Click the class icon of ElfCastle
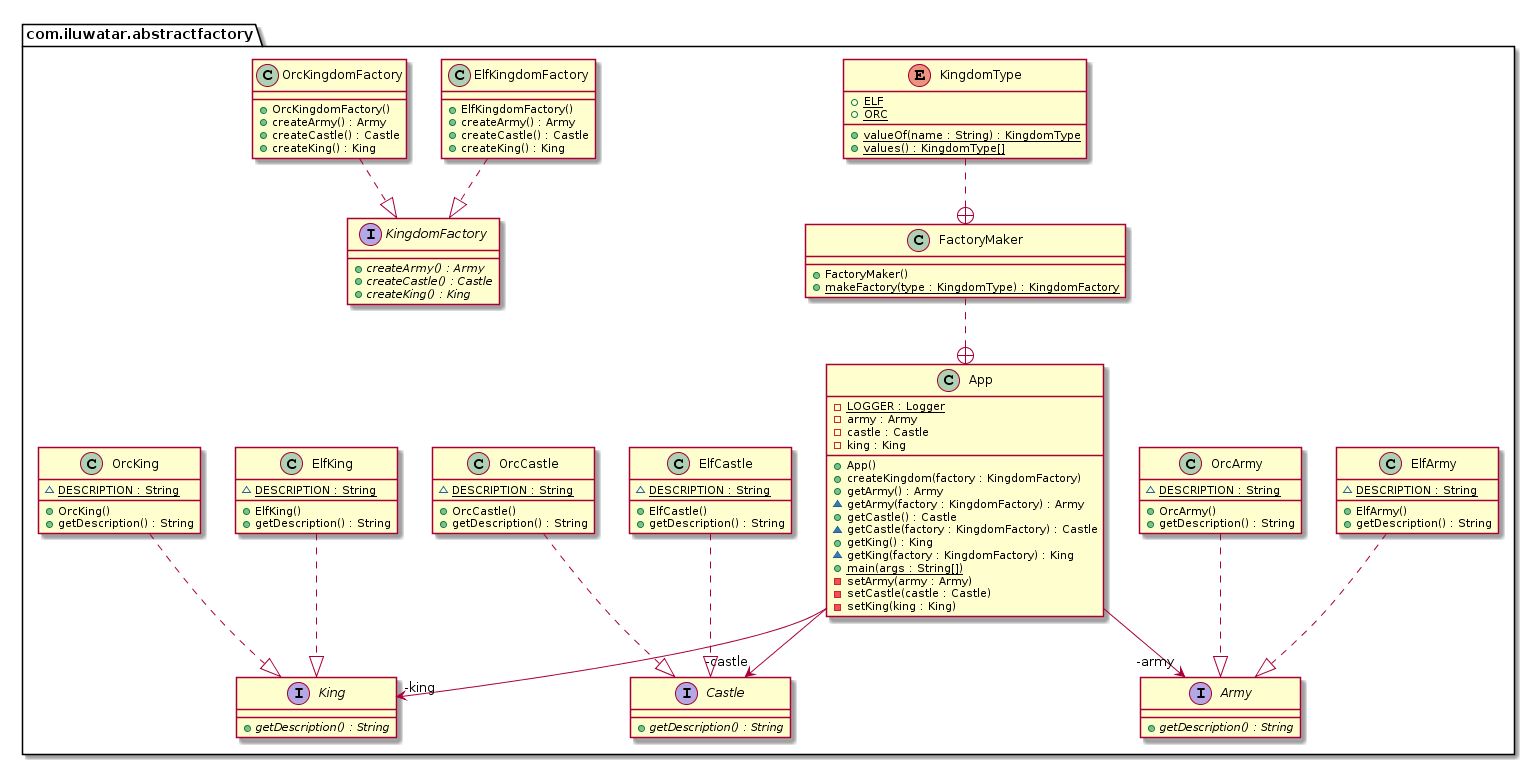Viewport: 1535px width, 765px height. (682, 463)
